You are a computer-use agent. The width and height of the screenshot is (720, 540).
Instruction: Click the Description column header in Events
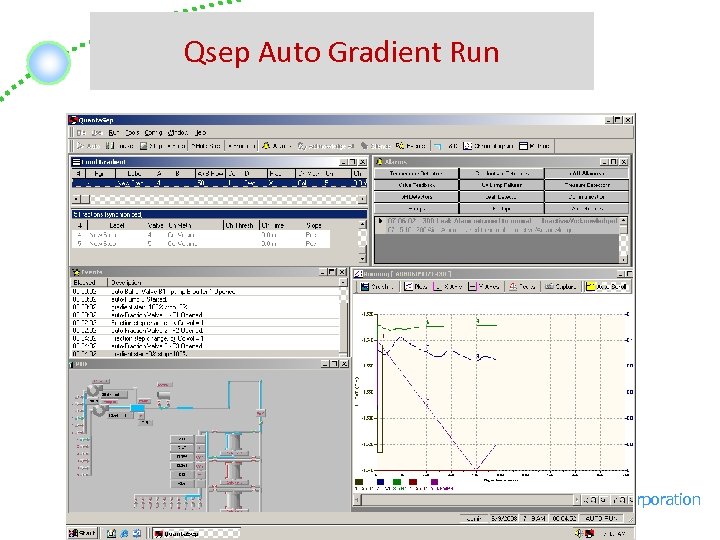tap(126, 282)
